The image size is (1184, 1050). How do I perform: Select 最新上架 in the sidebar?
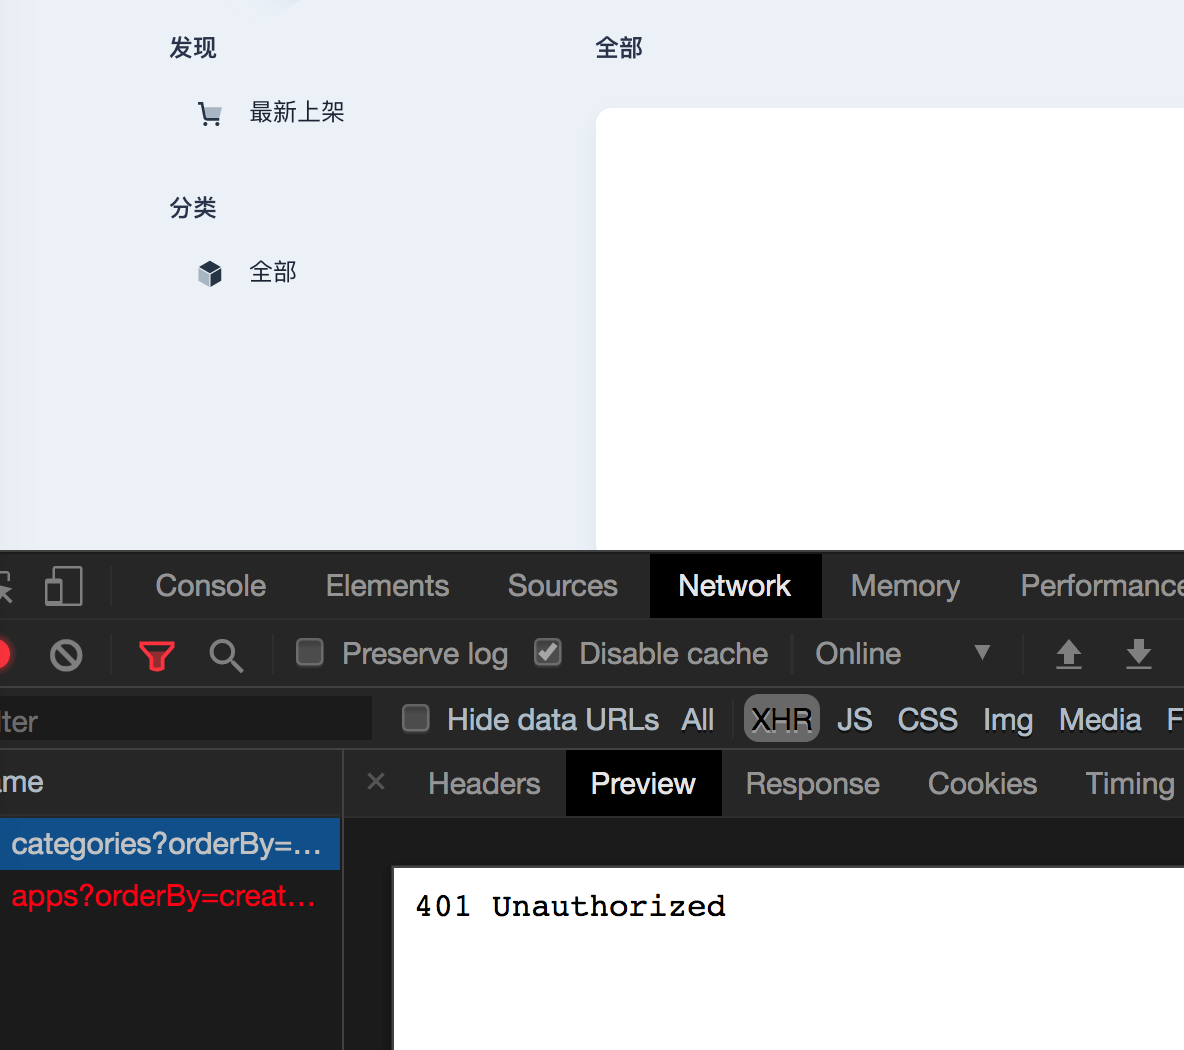pos(297,112)
